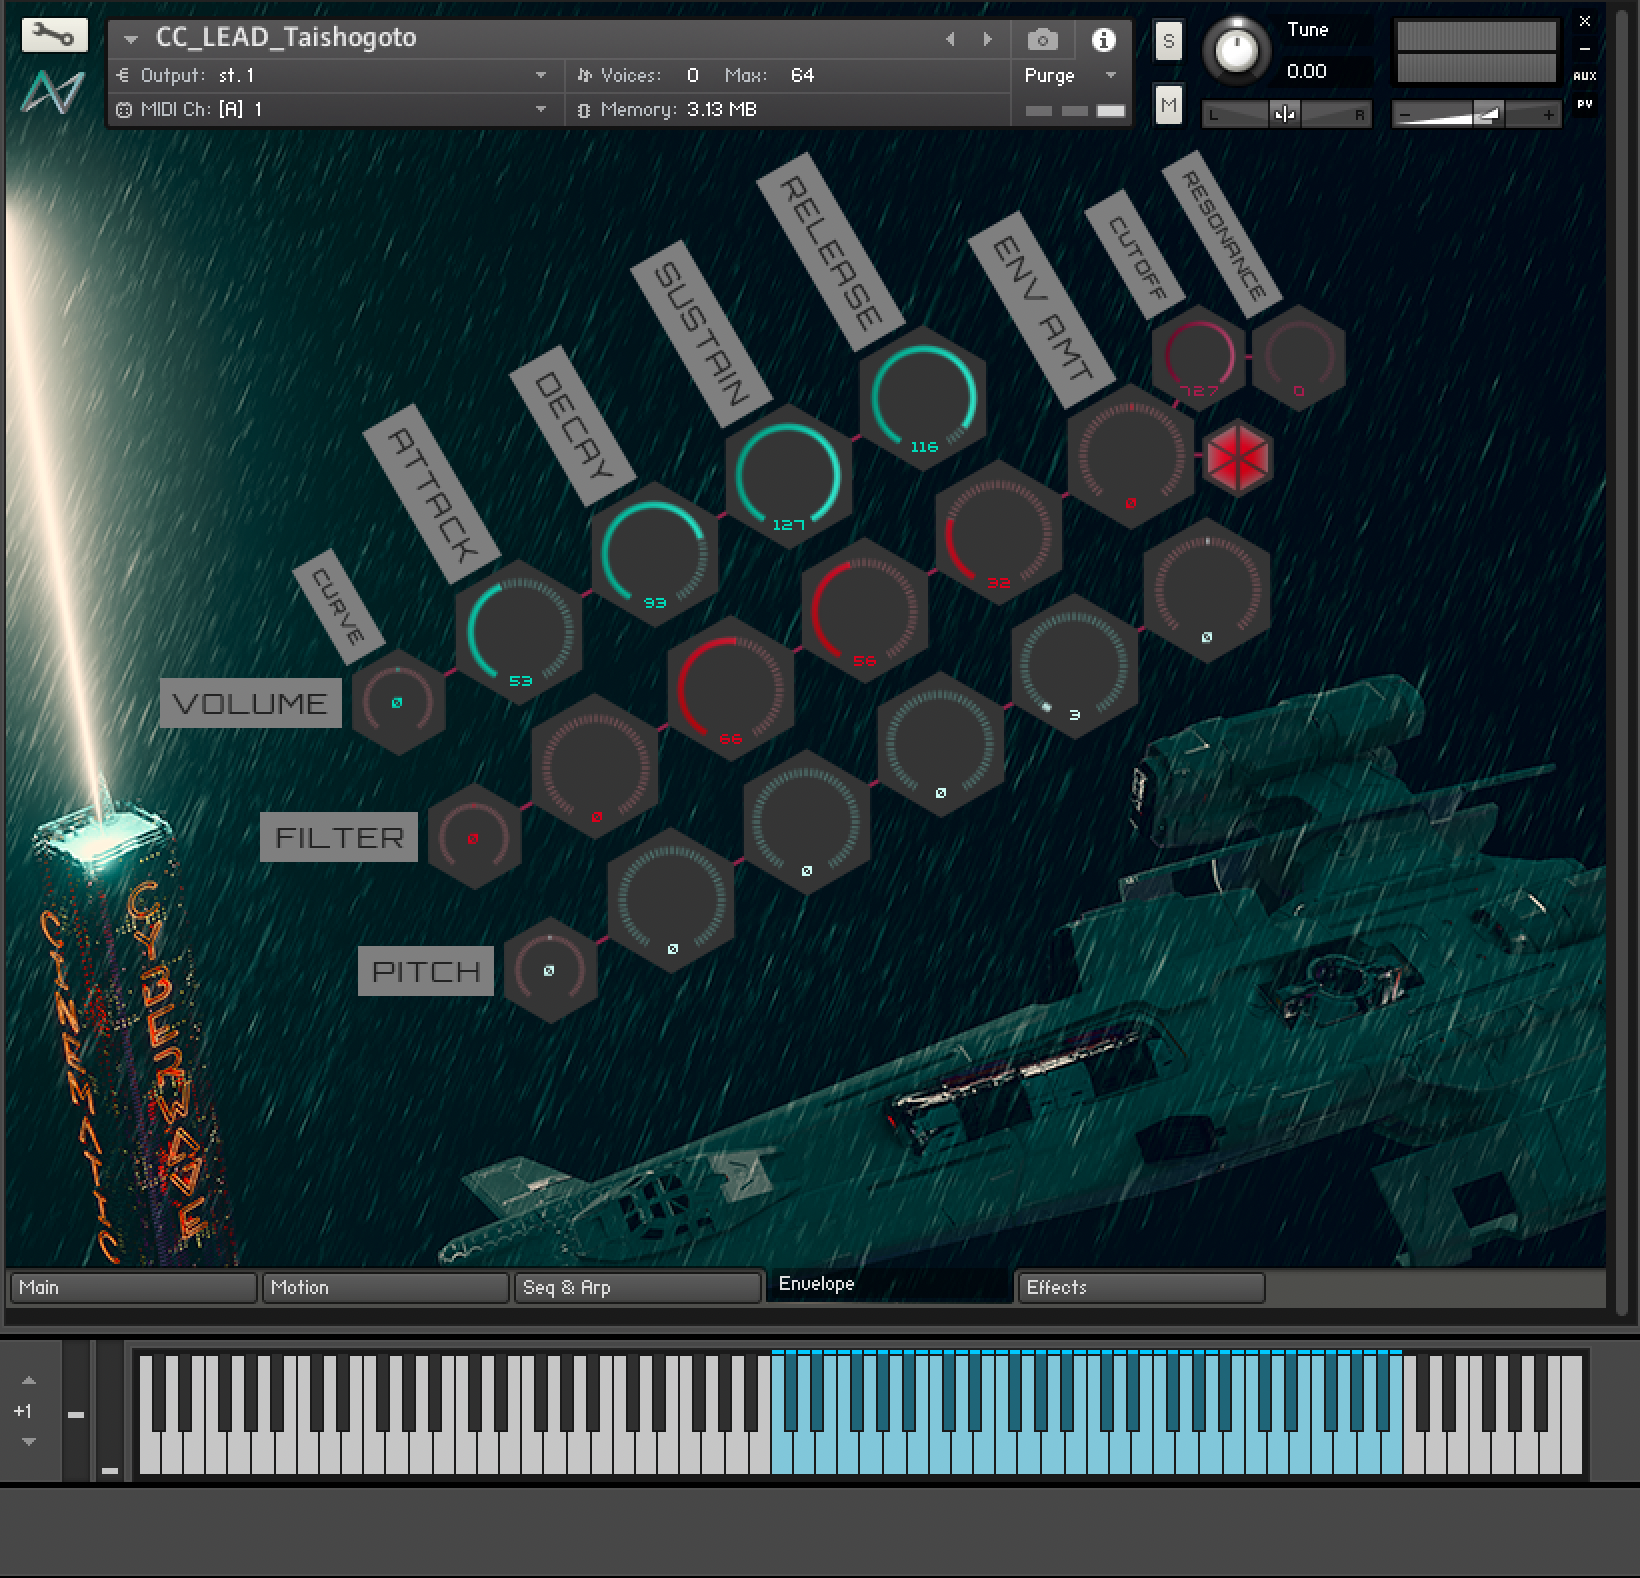Shift keyboard octave up arrow
Image resolution: width=1640 pixels, height=1578 pixels.
click(29, 1380)
